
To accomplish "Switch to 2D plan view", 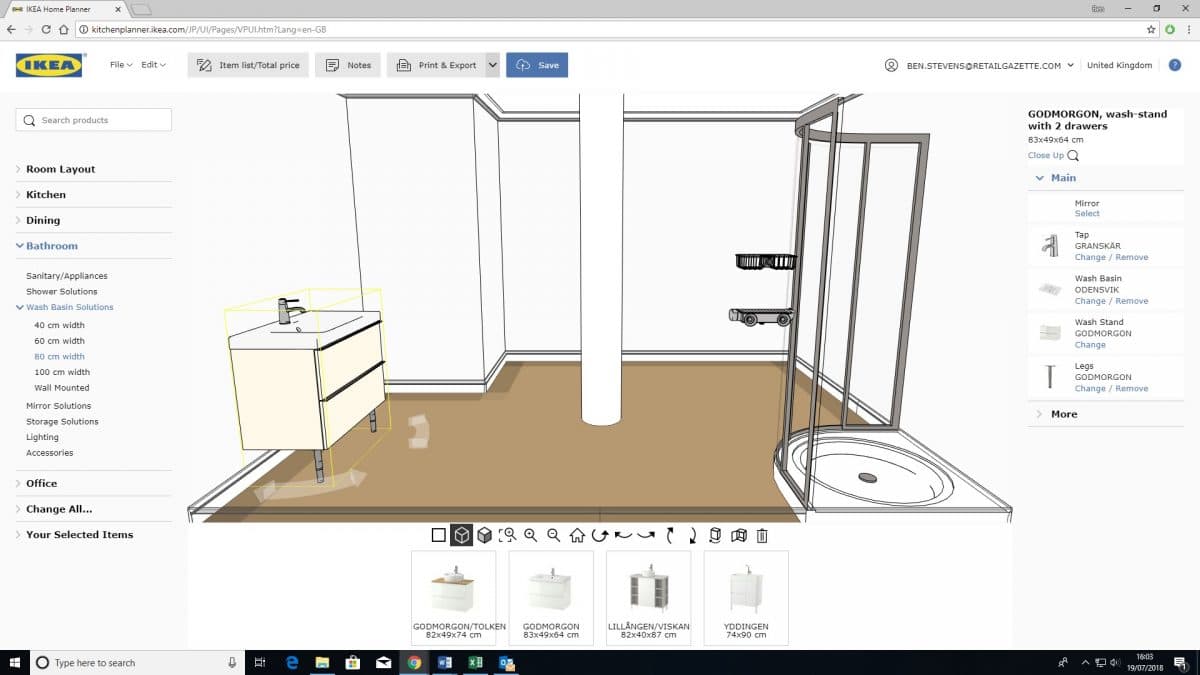I will pyautogui.click(x=437, y=535).
